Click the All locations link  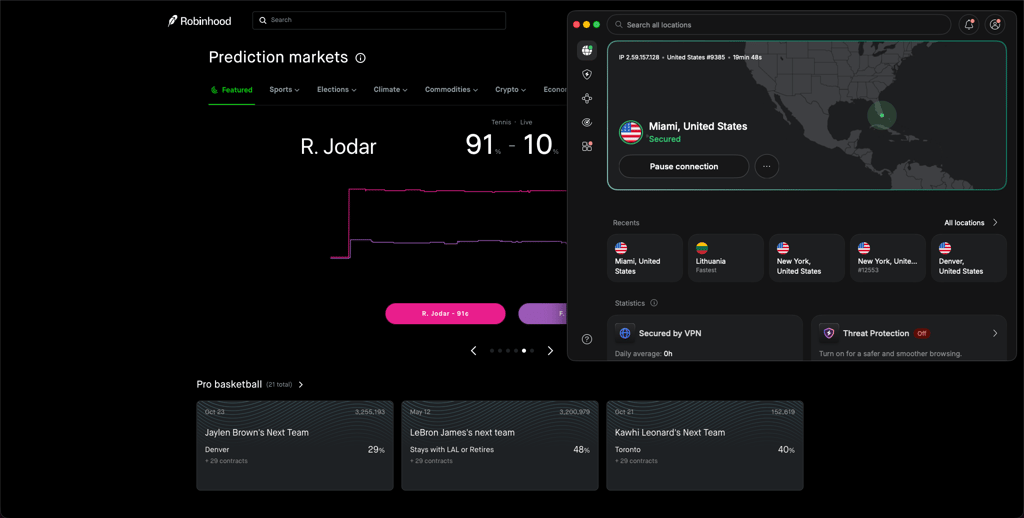click(x=964, y=223)
